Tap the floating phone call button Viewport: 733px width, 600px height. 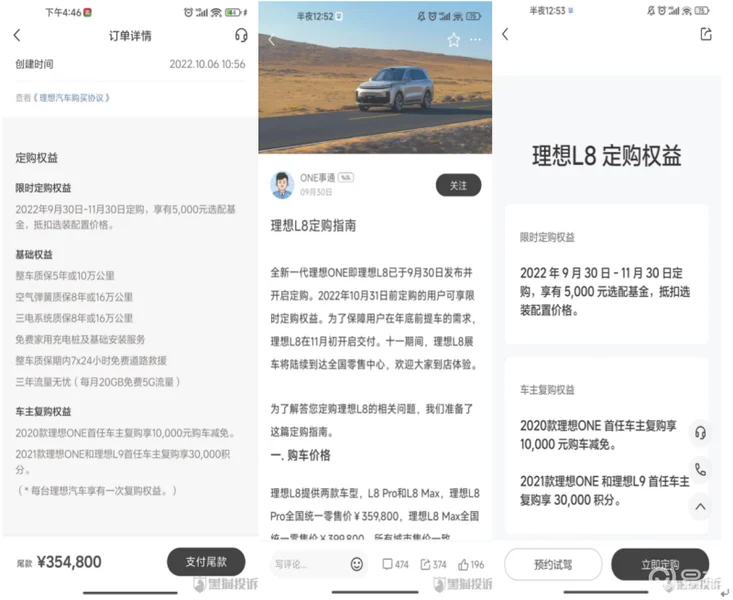pyautogui.click(x=700, y=469)
